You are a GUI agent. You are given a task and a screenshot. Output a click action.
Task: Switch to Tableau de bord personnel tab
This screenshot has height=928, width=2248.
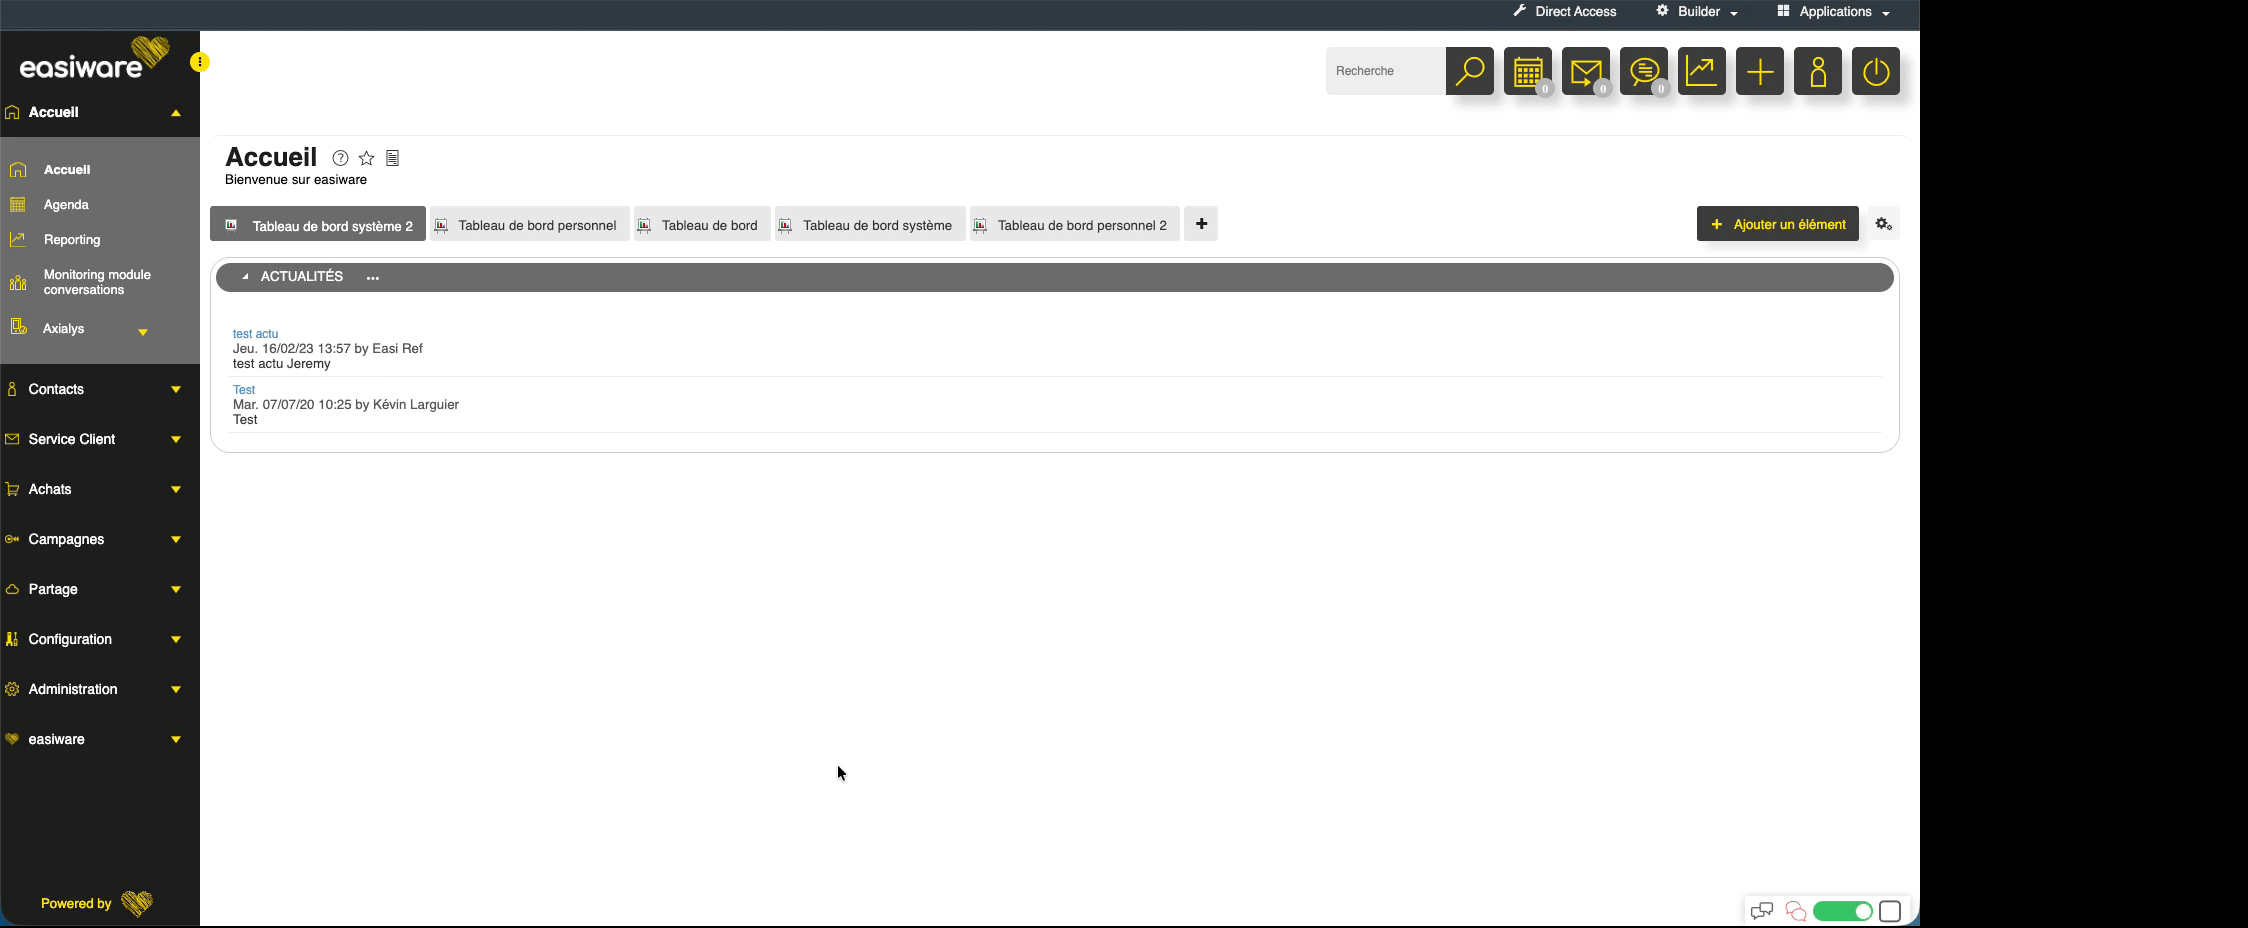pos(530,225)
